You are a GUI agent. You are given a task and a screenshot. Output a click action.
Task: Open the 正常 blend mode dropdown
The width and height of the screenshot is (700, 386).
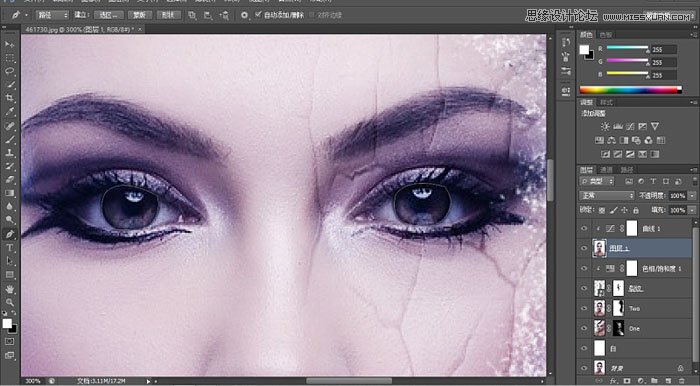click(x=607, y=195)
